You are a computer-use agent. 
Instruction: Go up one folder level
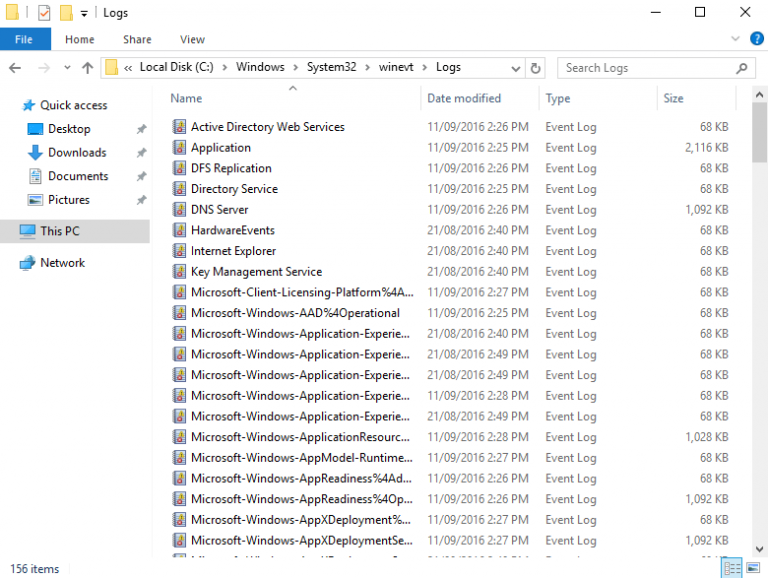pyautogui.click(x=88, y=68)
